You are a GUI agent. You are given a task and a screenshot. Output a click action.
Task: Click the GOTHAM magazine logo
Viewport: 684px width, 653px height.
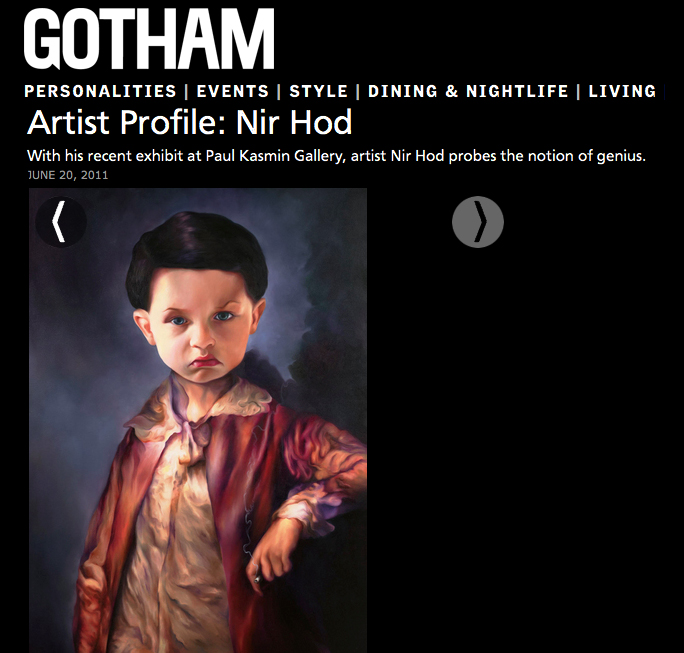pos(149,39)
